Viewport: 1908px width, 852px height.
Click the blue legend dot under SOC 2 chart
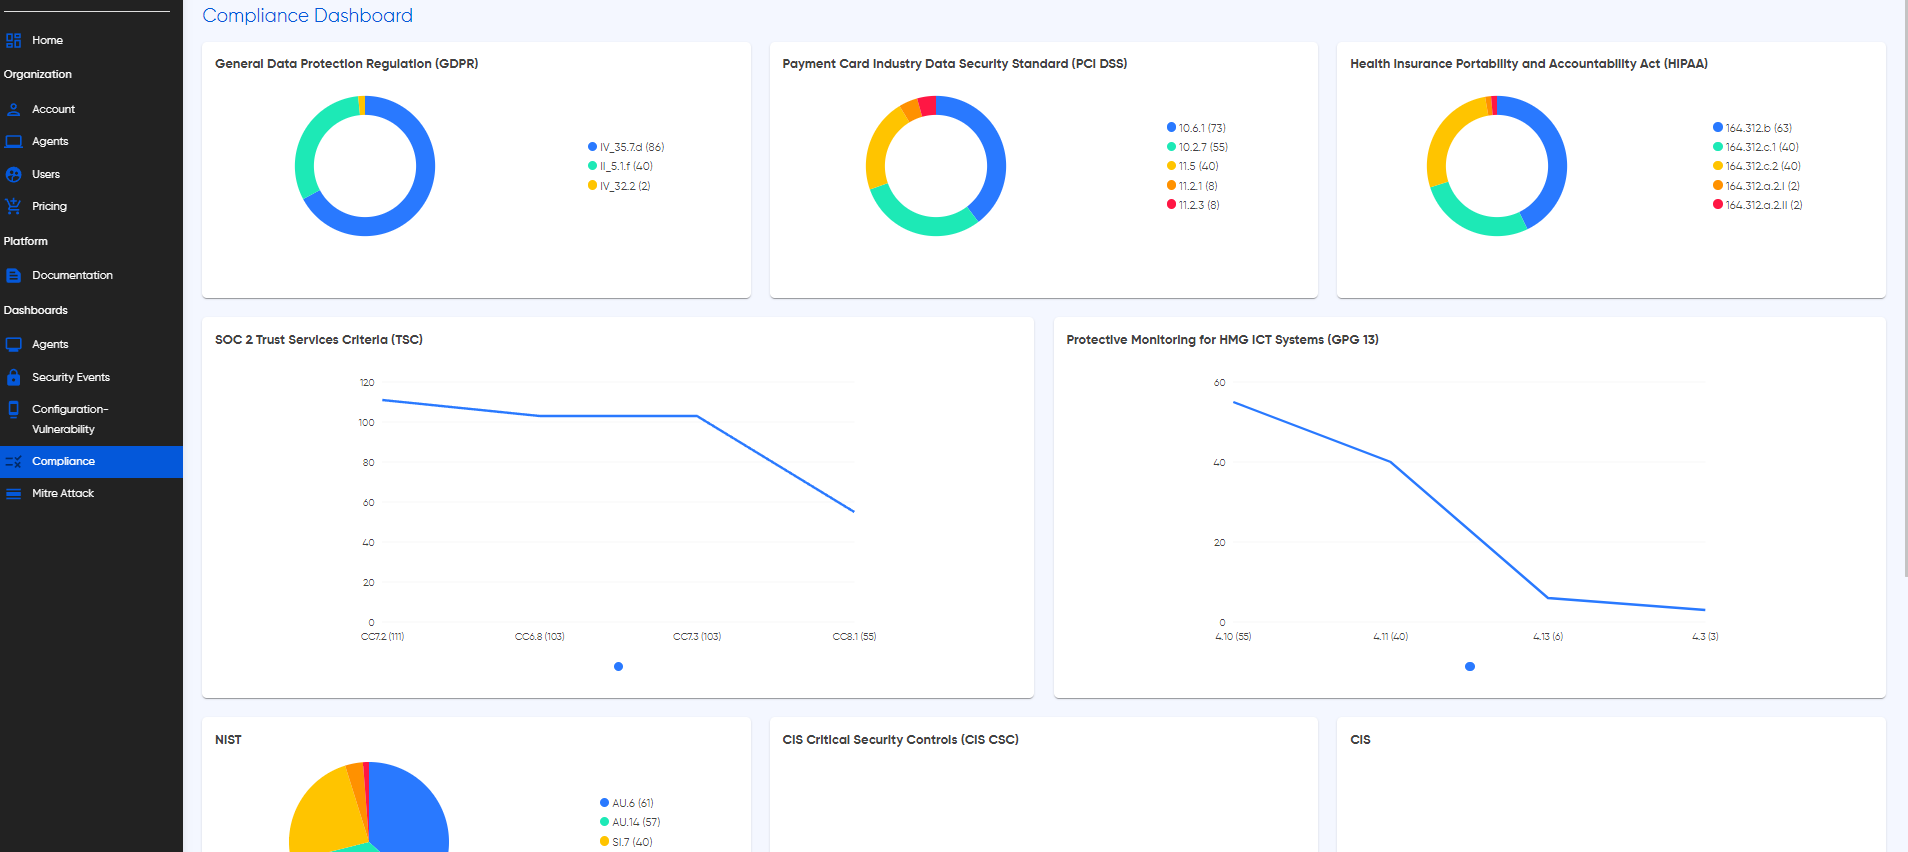(618, 666)
